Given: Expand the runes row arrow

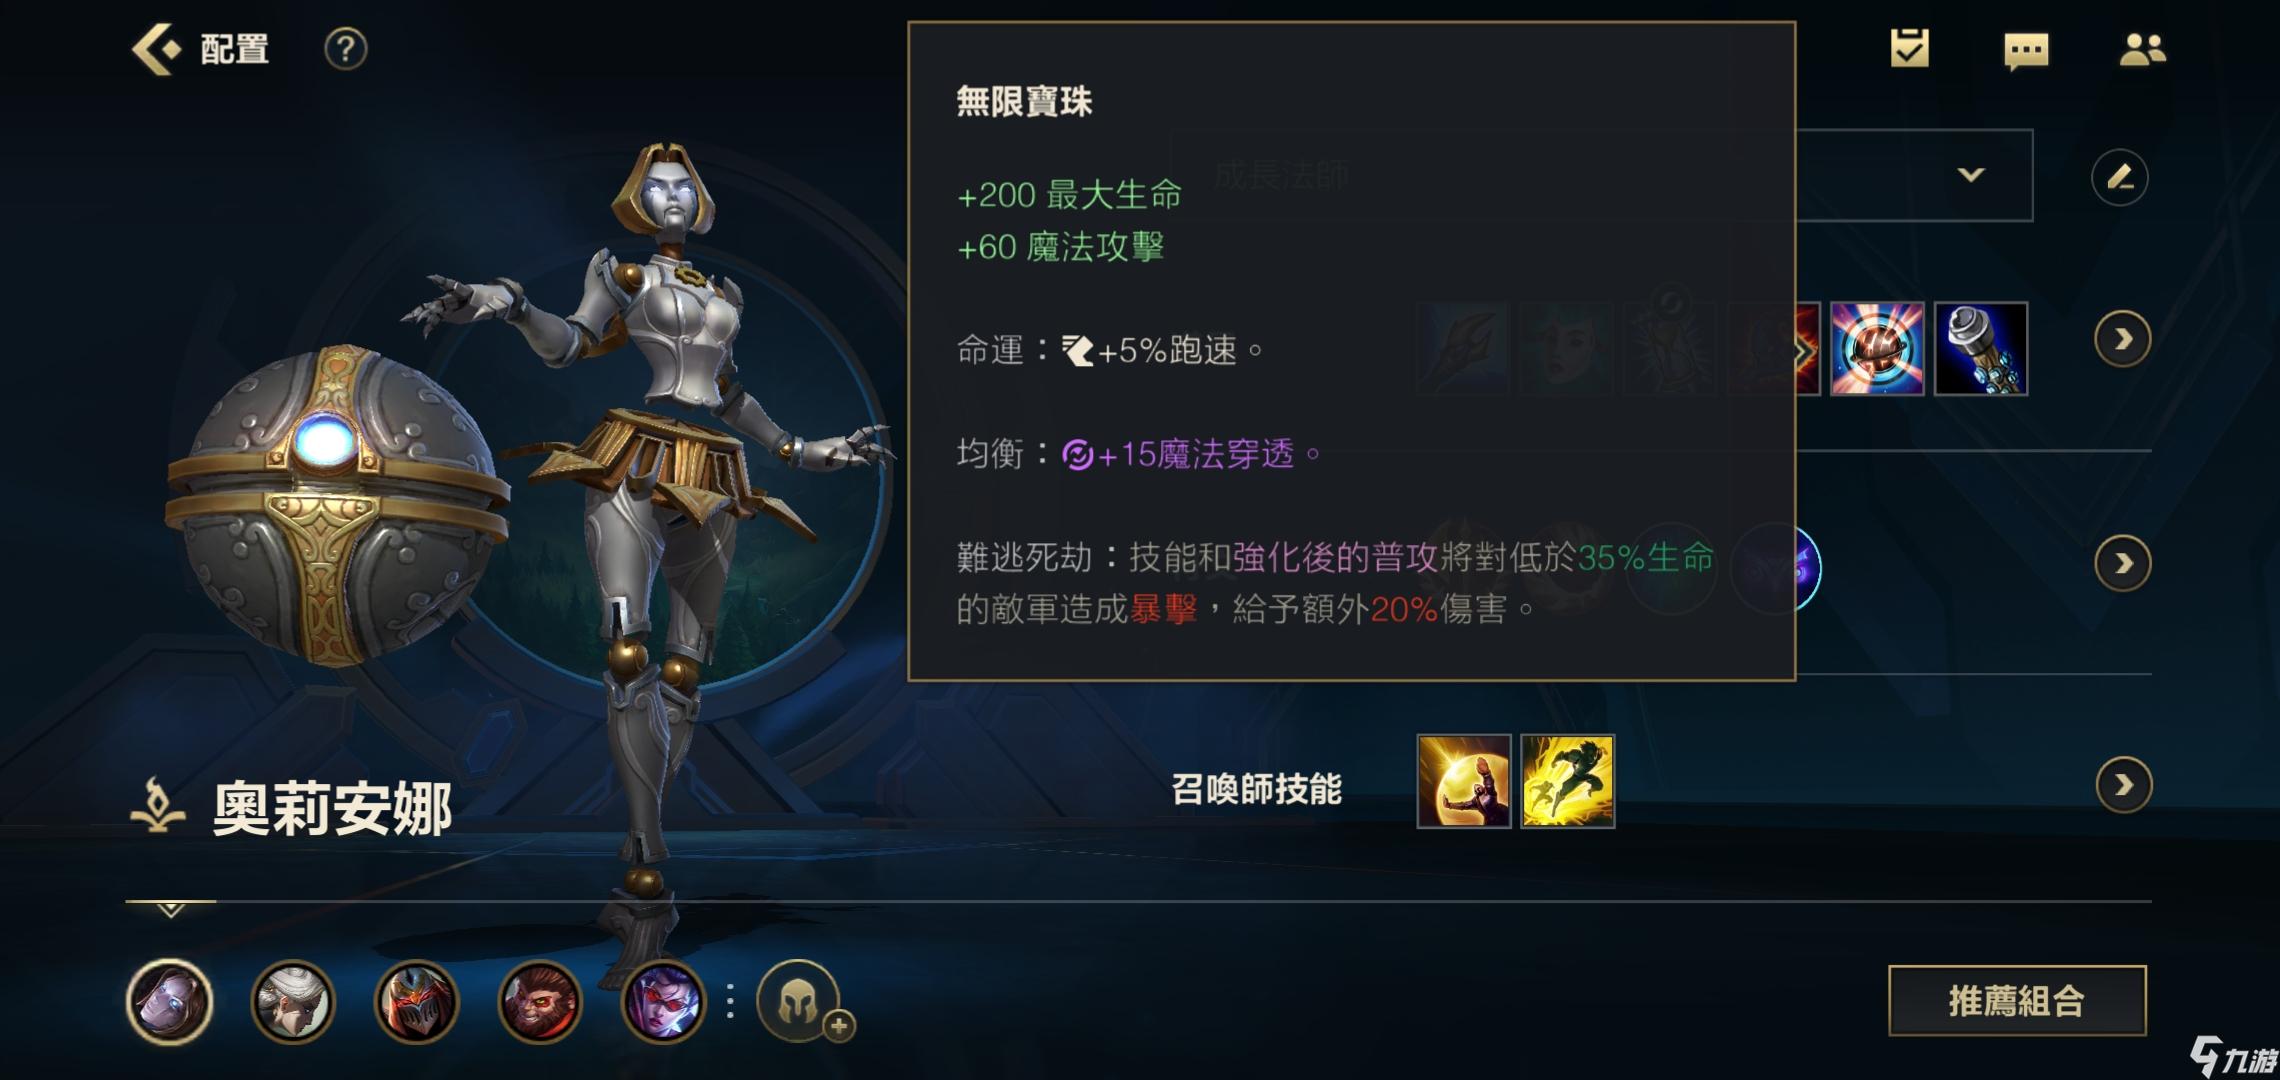Looking at the screenshot, I should [2122, 564].
